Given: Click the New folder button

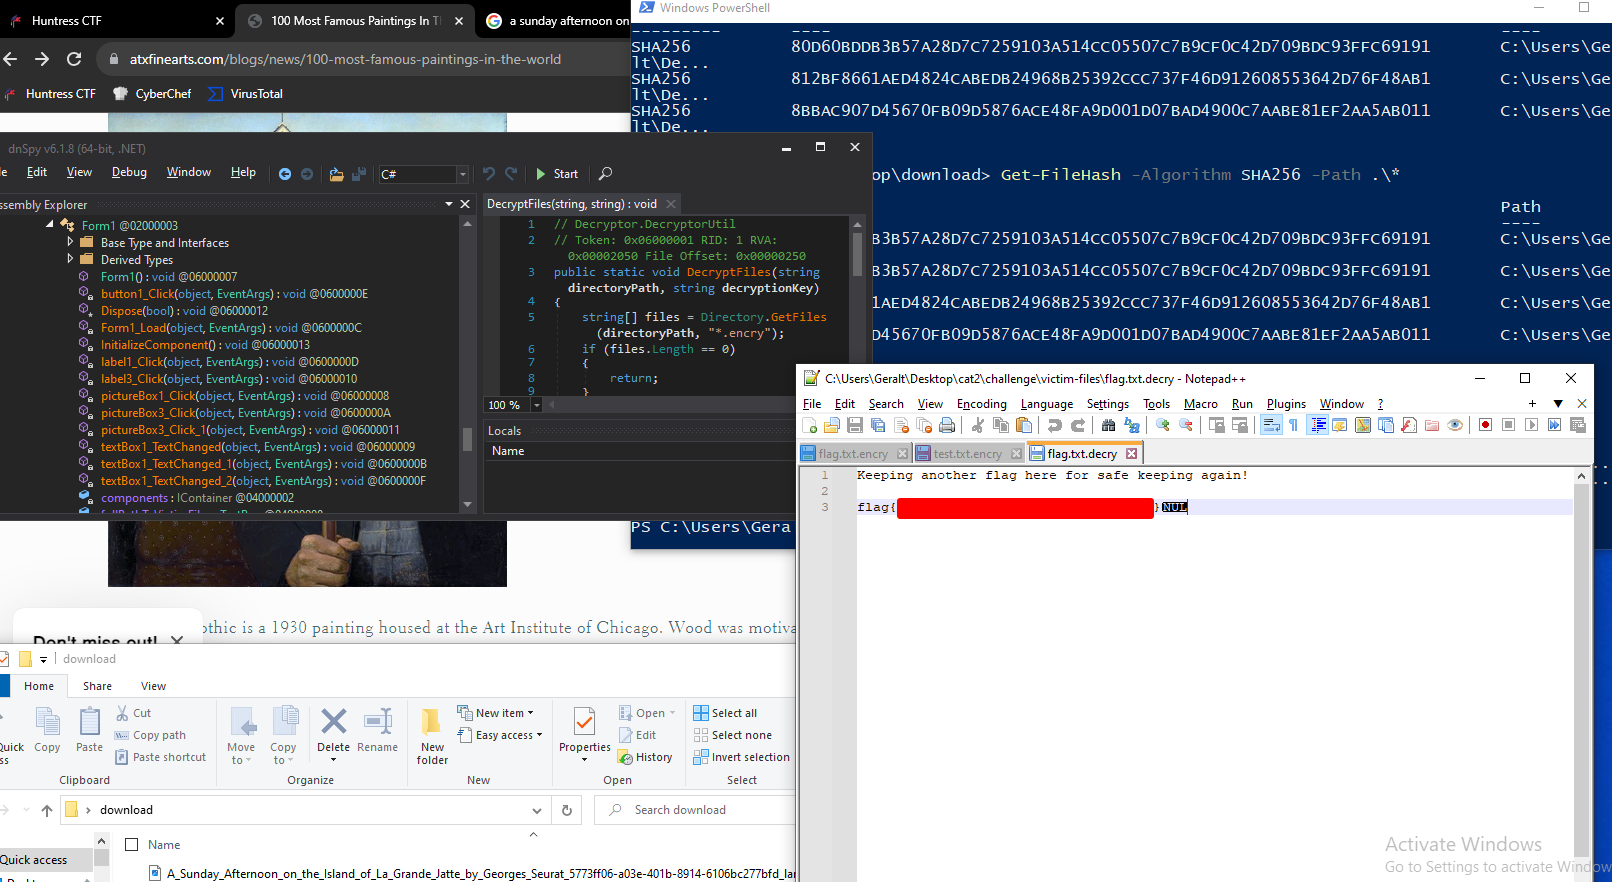Looking at the screenshot, I should click(432, 737).
